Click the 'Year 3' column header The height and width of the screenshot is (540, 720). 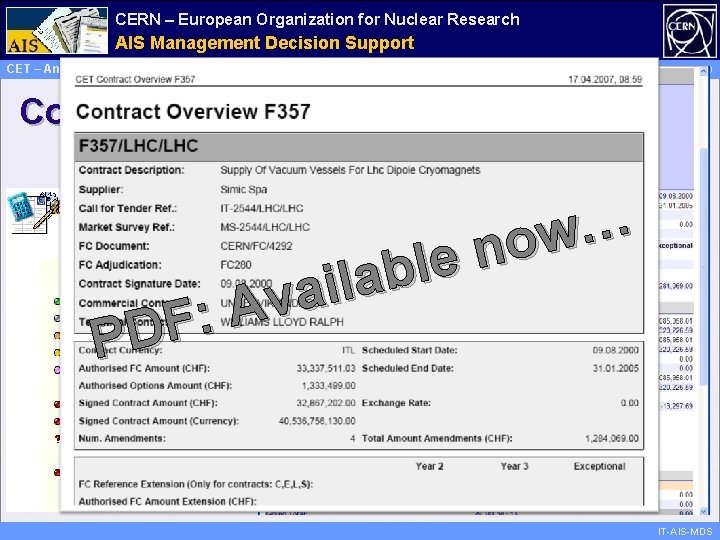click(x=514, y=467)
